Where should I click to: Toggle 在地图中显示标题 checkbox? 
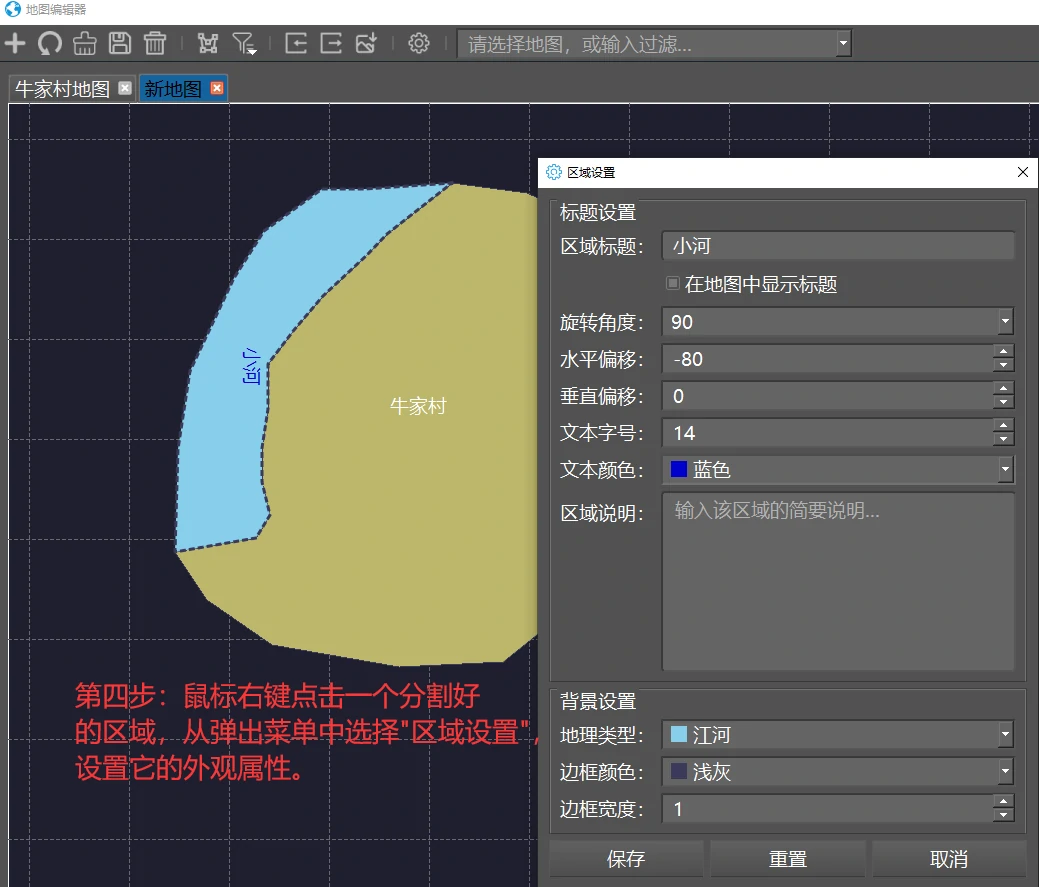[x=673, y=284]
